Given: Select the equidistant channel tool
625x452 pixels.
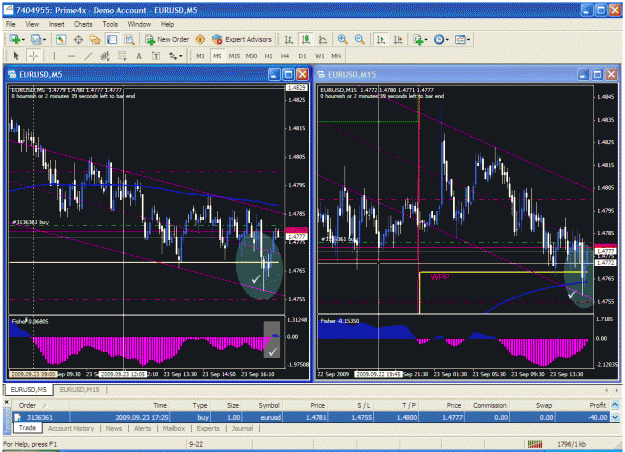Looking at the screenshot, I should (105, 56).
